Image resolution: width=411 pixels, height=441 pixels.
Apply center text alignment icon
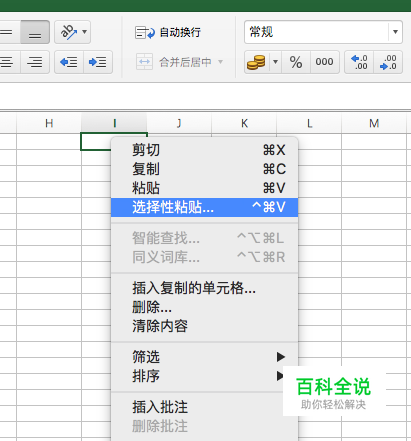point(8,62)
